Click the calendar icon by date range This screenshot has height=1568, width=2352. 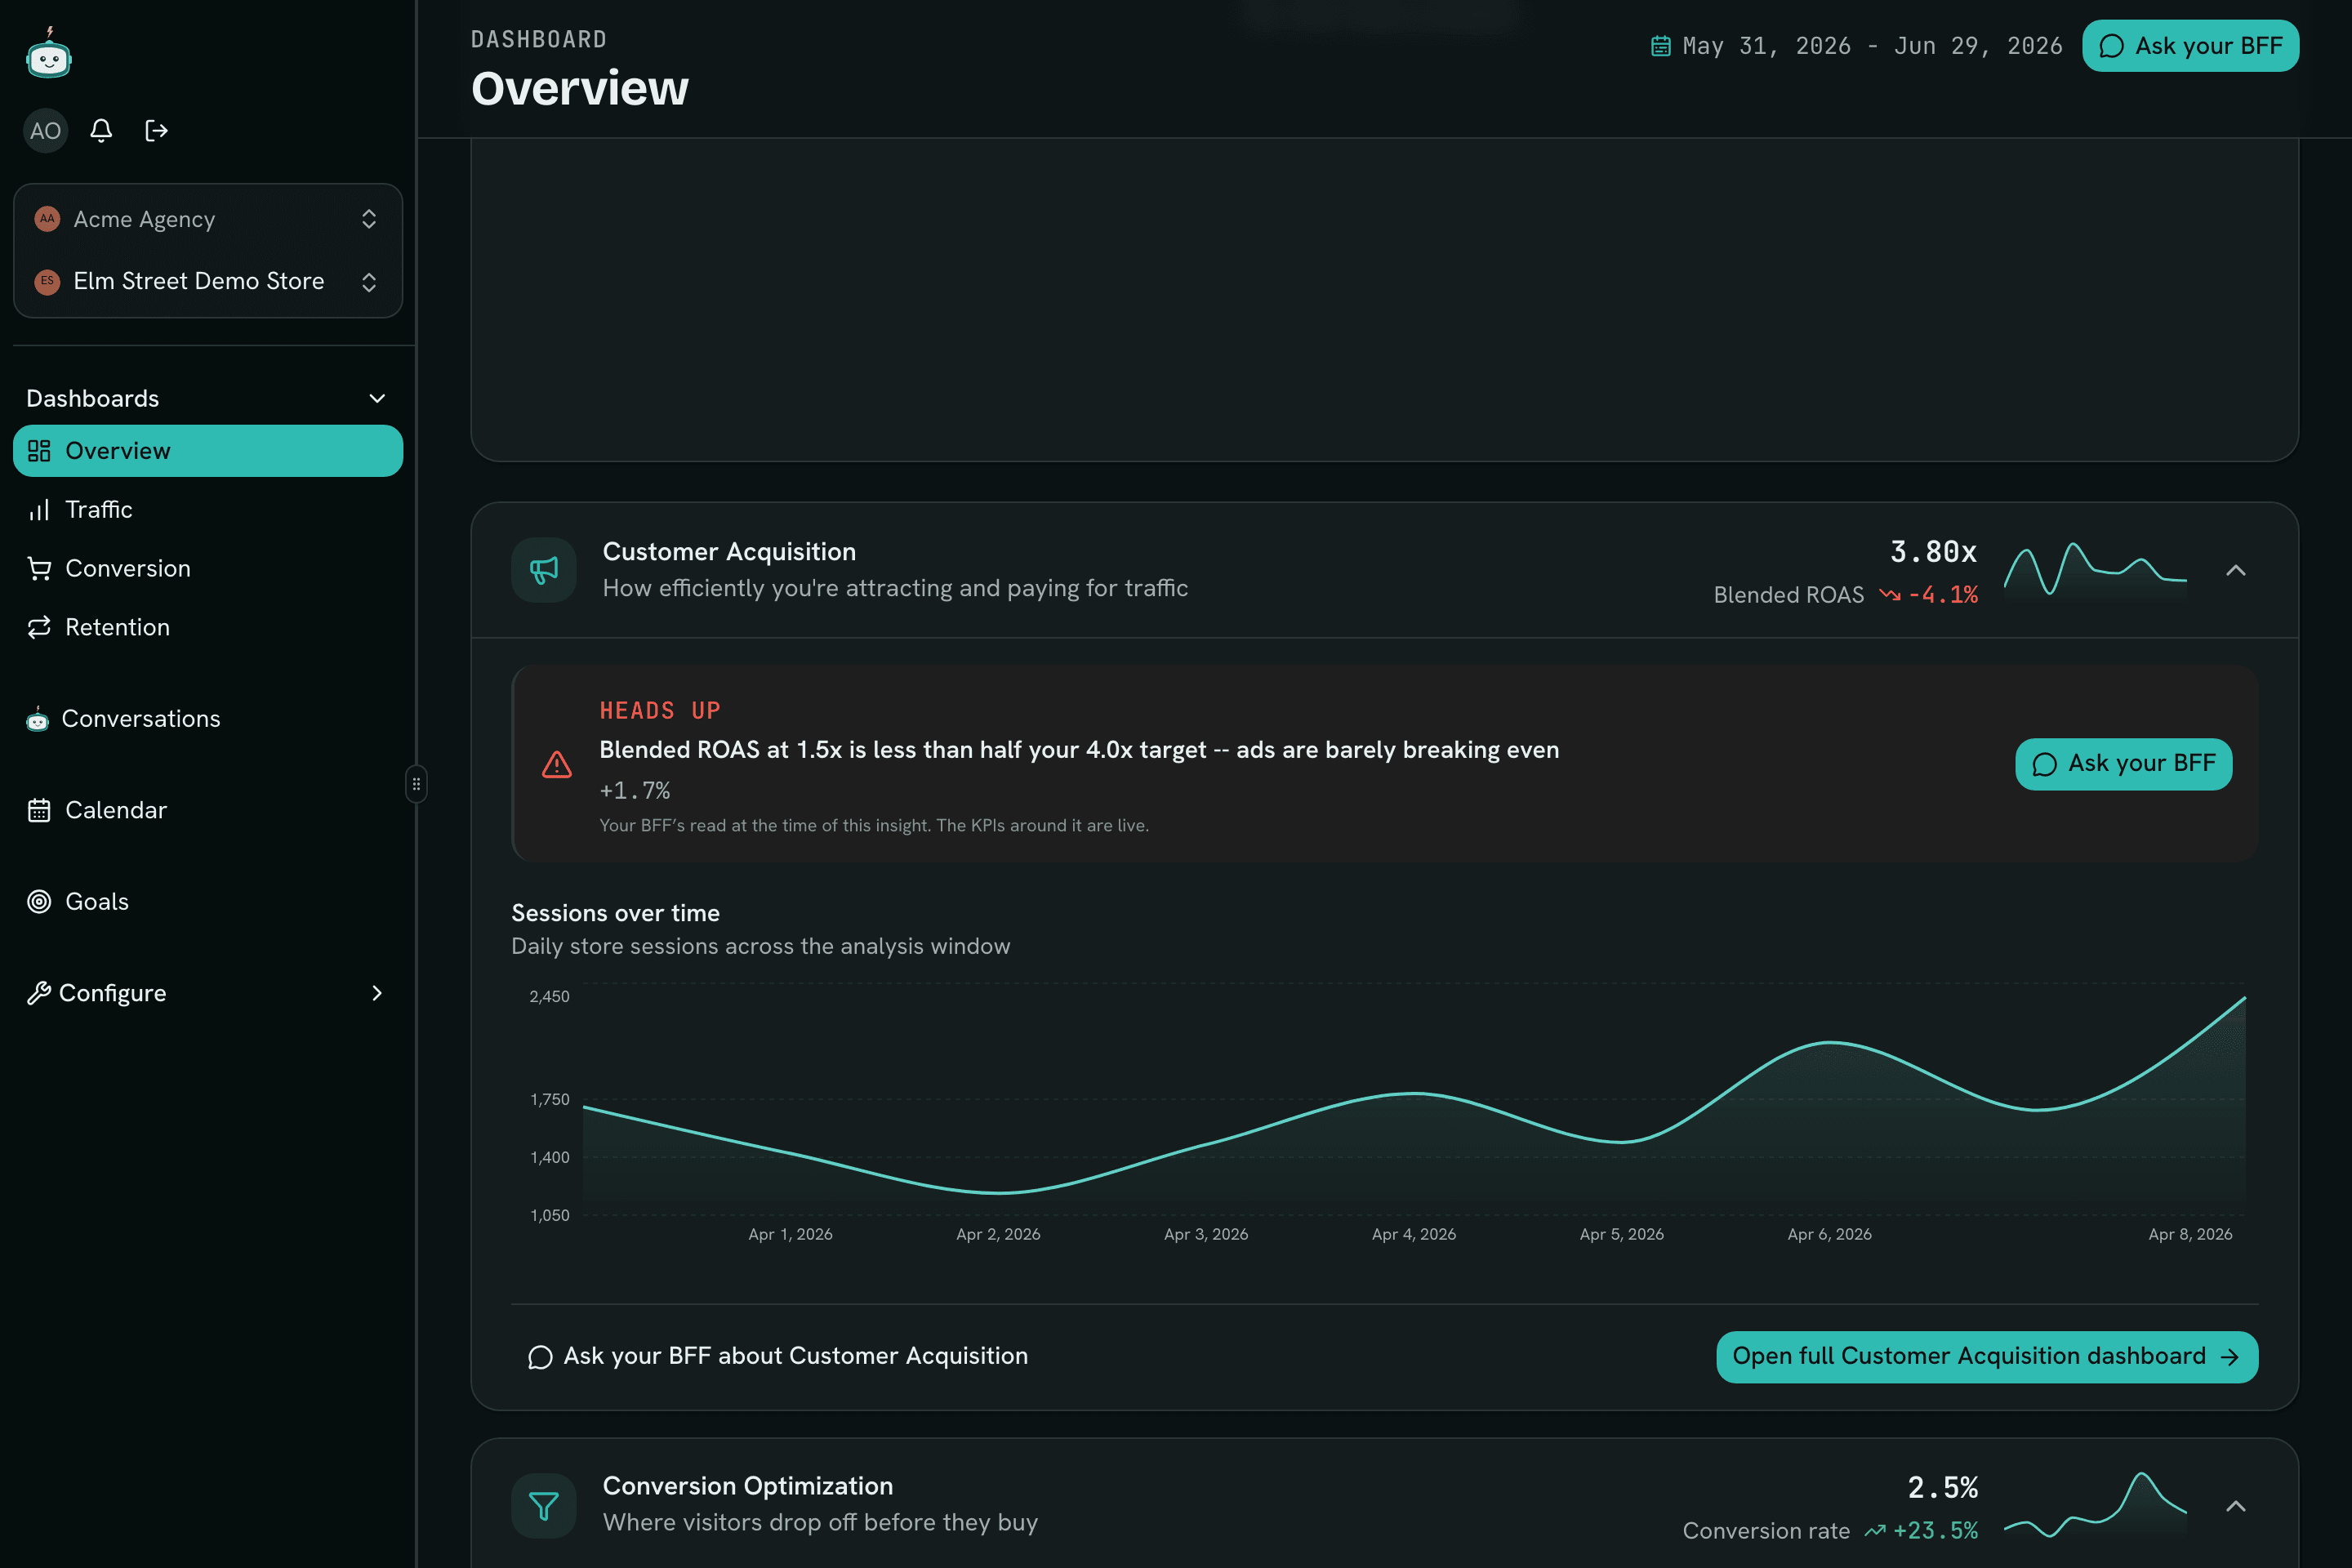(x=1660, y=46)
